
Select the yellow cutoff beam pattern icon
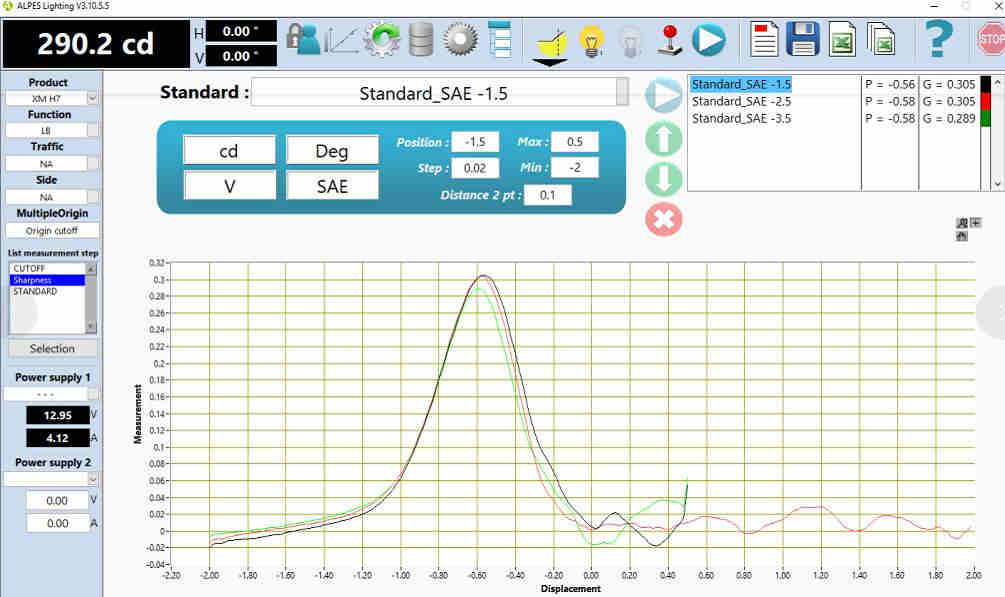point(551,45)
